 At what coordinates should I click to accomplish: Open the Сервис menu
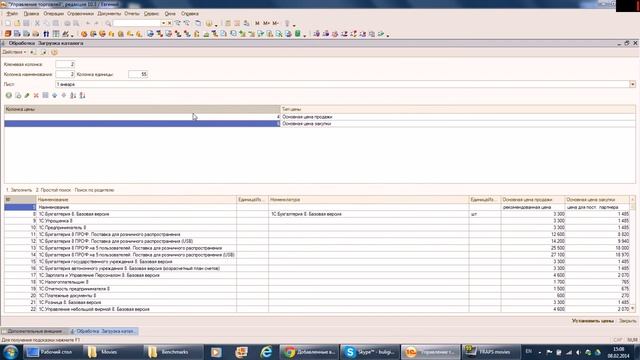(151, 13)
